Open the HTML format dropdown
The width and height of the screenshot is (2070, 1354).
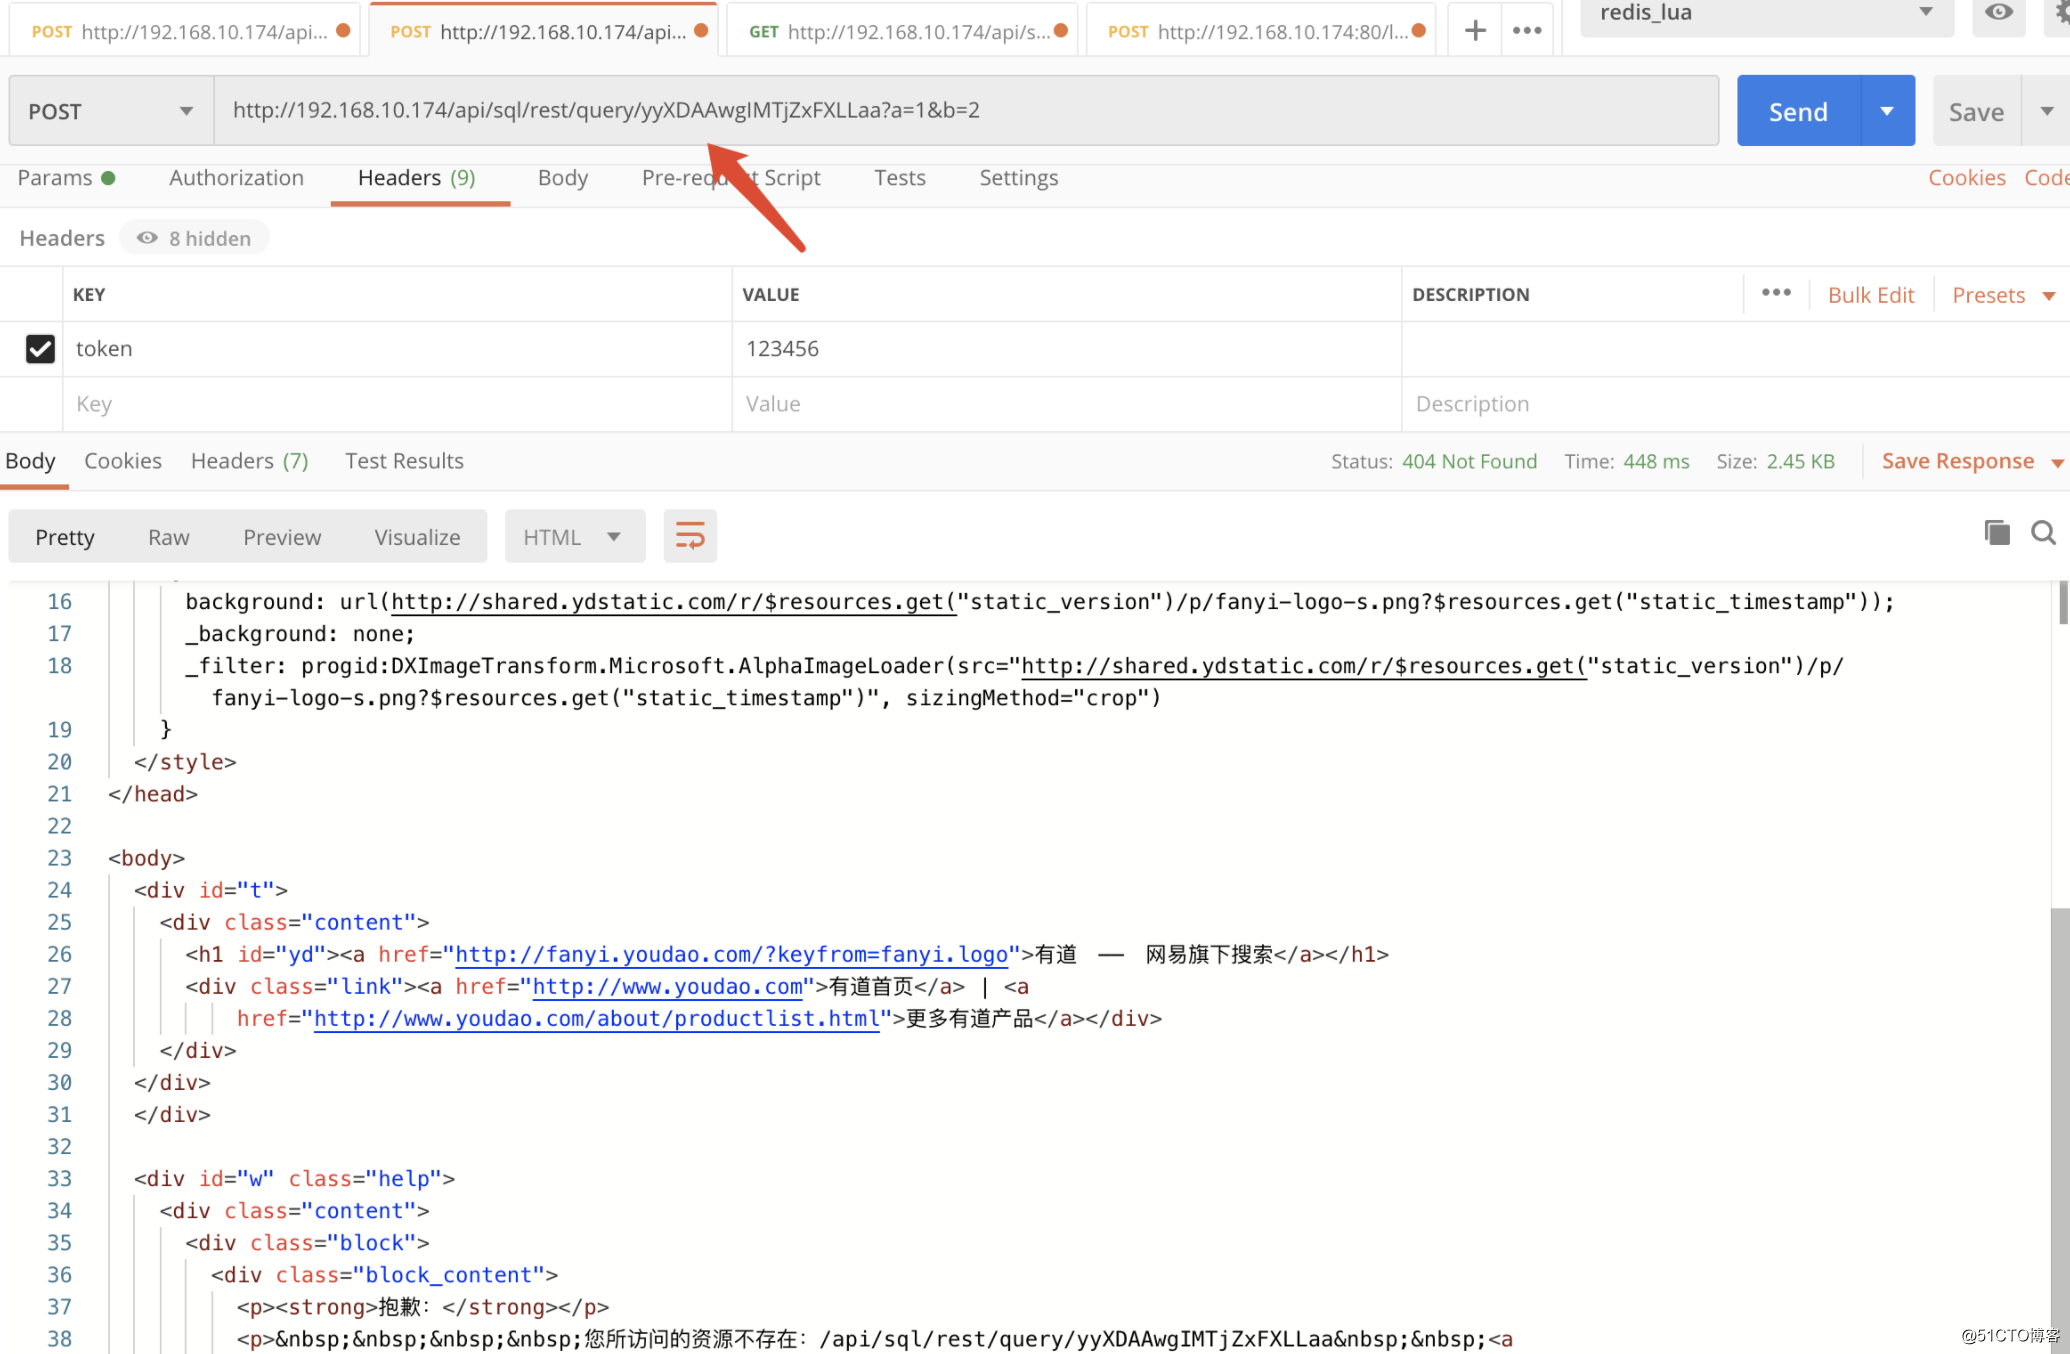point(573,537)
